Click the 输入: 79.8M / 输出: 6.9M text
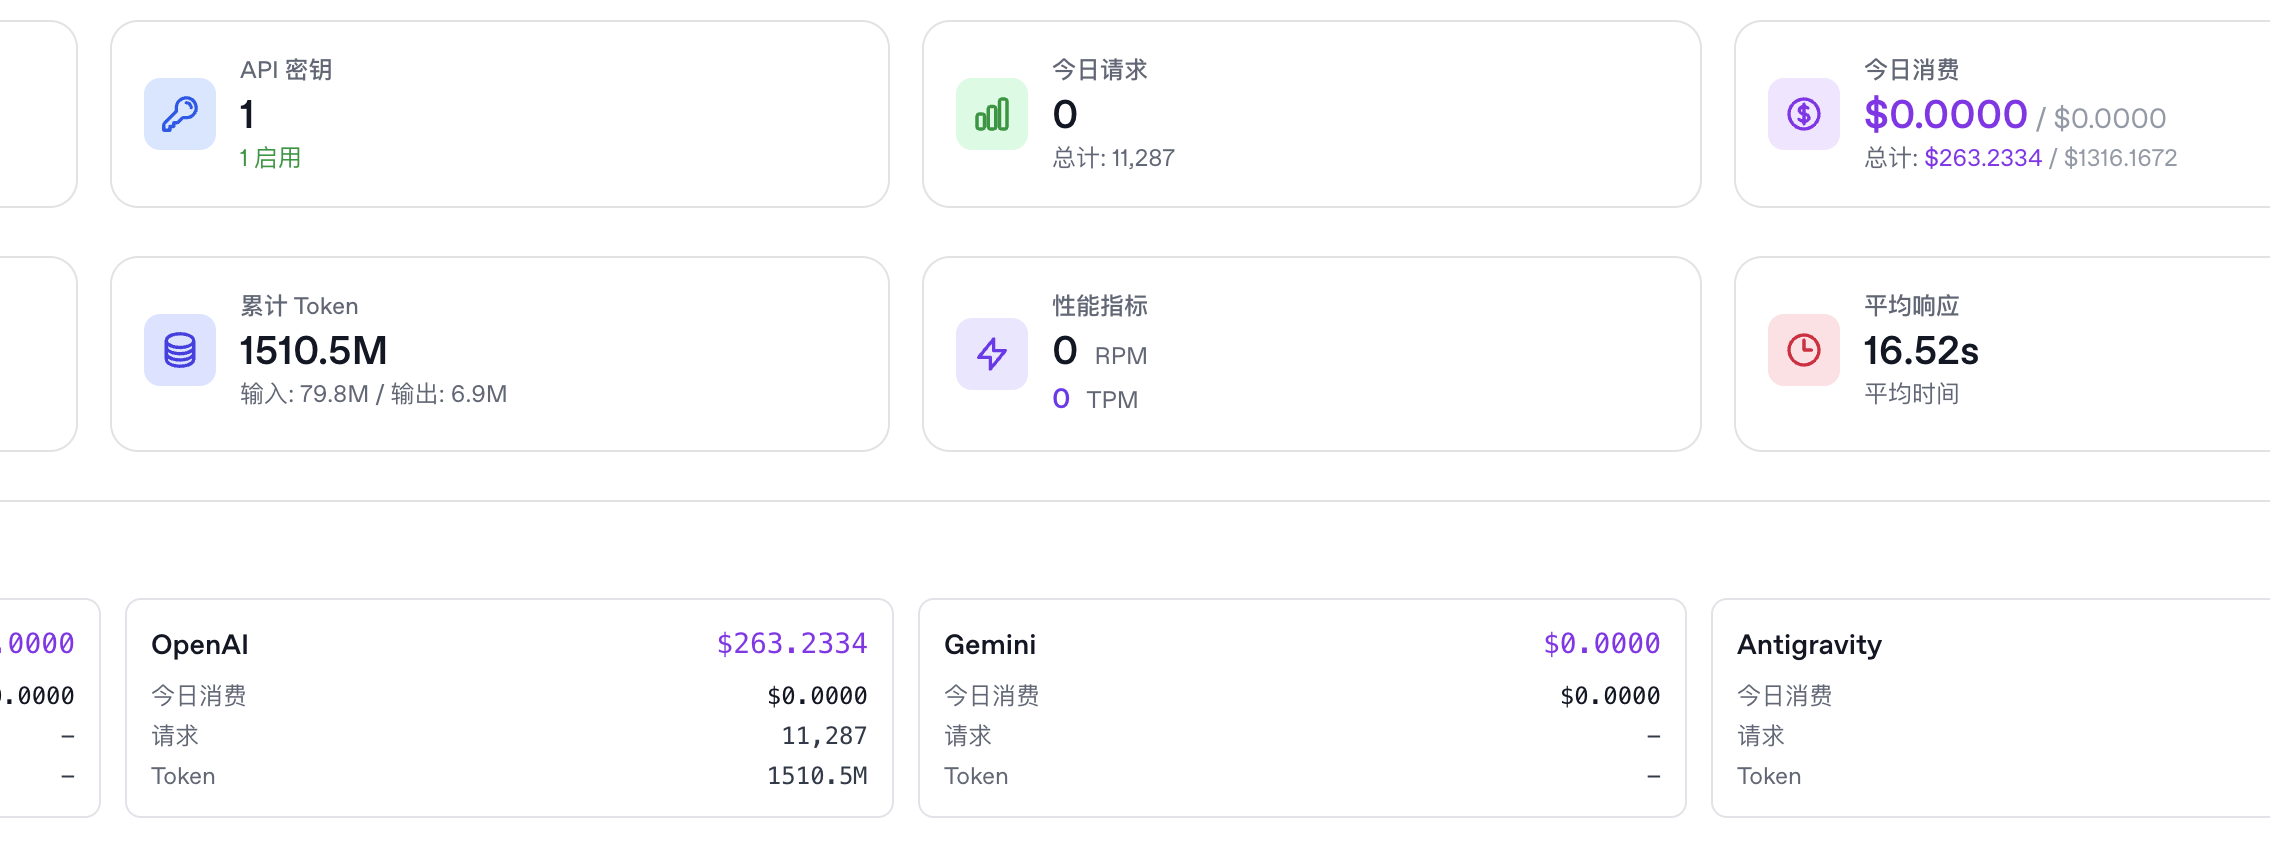This screenshot has width=2270, height=842. 374,394
